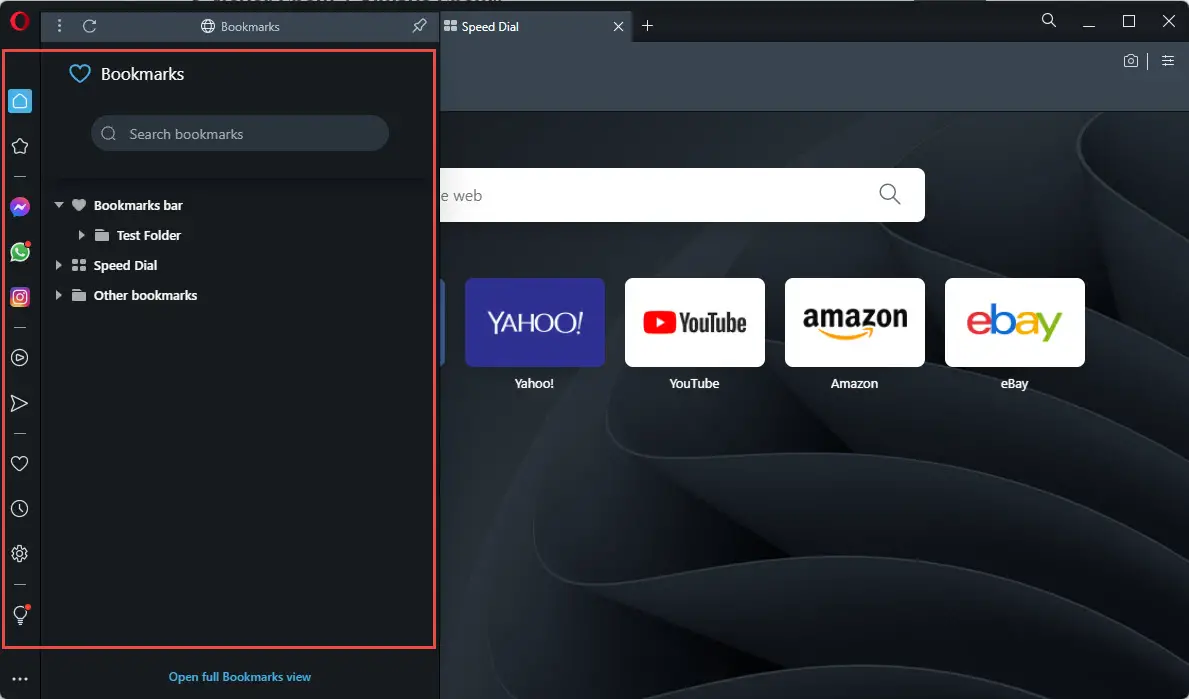1189x699 pixels.
Task: Open WhatsApp in the sidebar
Action: pos(20,252)
